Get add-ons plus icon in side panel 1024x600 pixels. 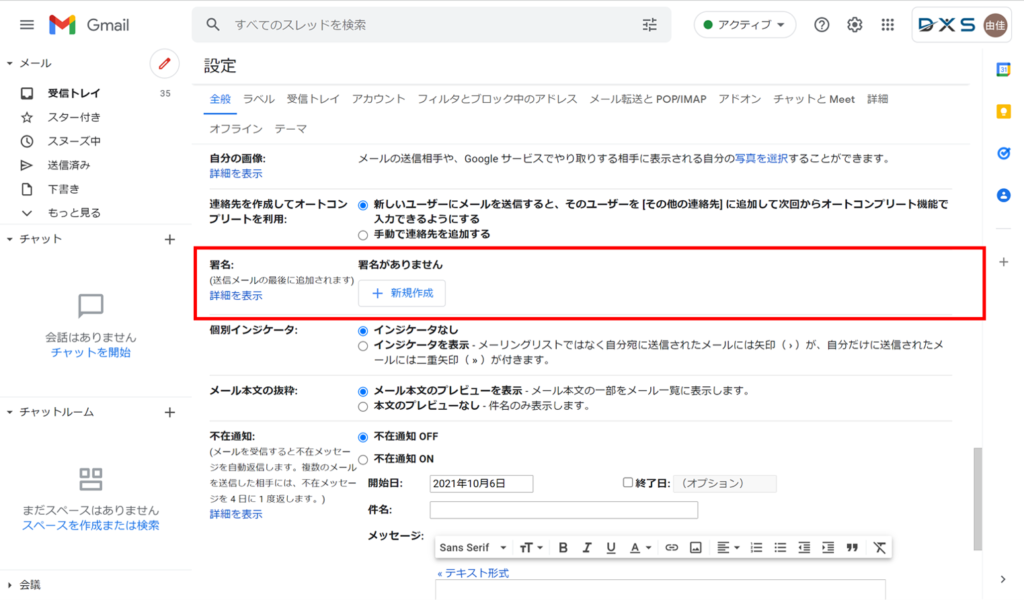point(1004,262)
